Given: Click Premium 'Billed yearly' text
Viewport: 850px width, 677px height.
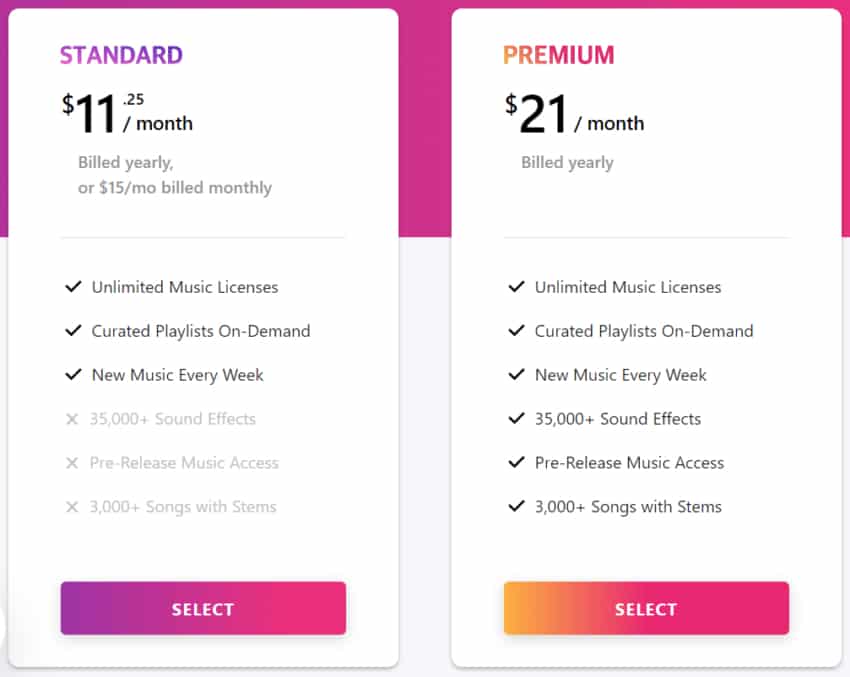Looking at the screenshot, I should pos(567,163).
